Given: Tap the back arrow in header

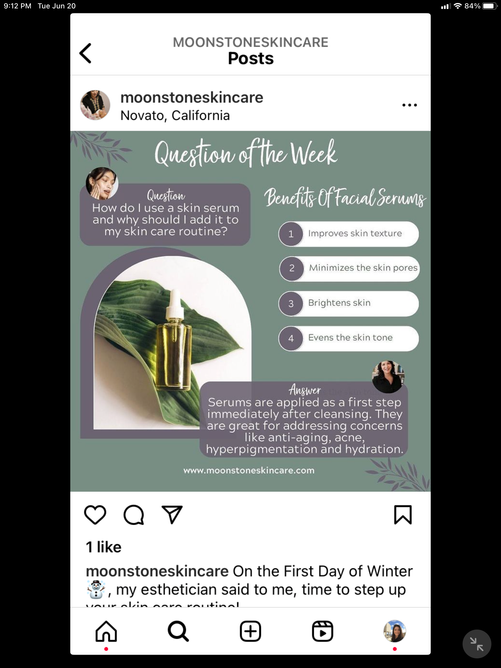Looking at the screenshot, I should tap(85, 53).
